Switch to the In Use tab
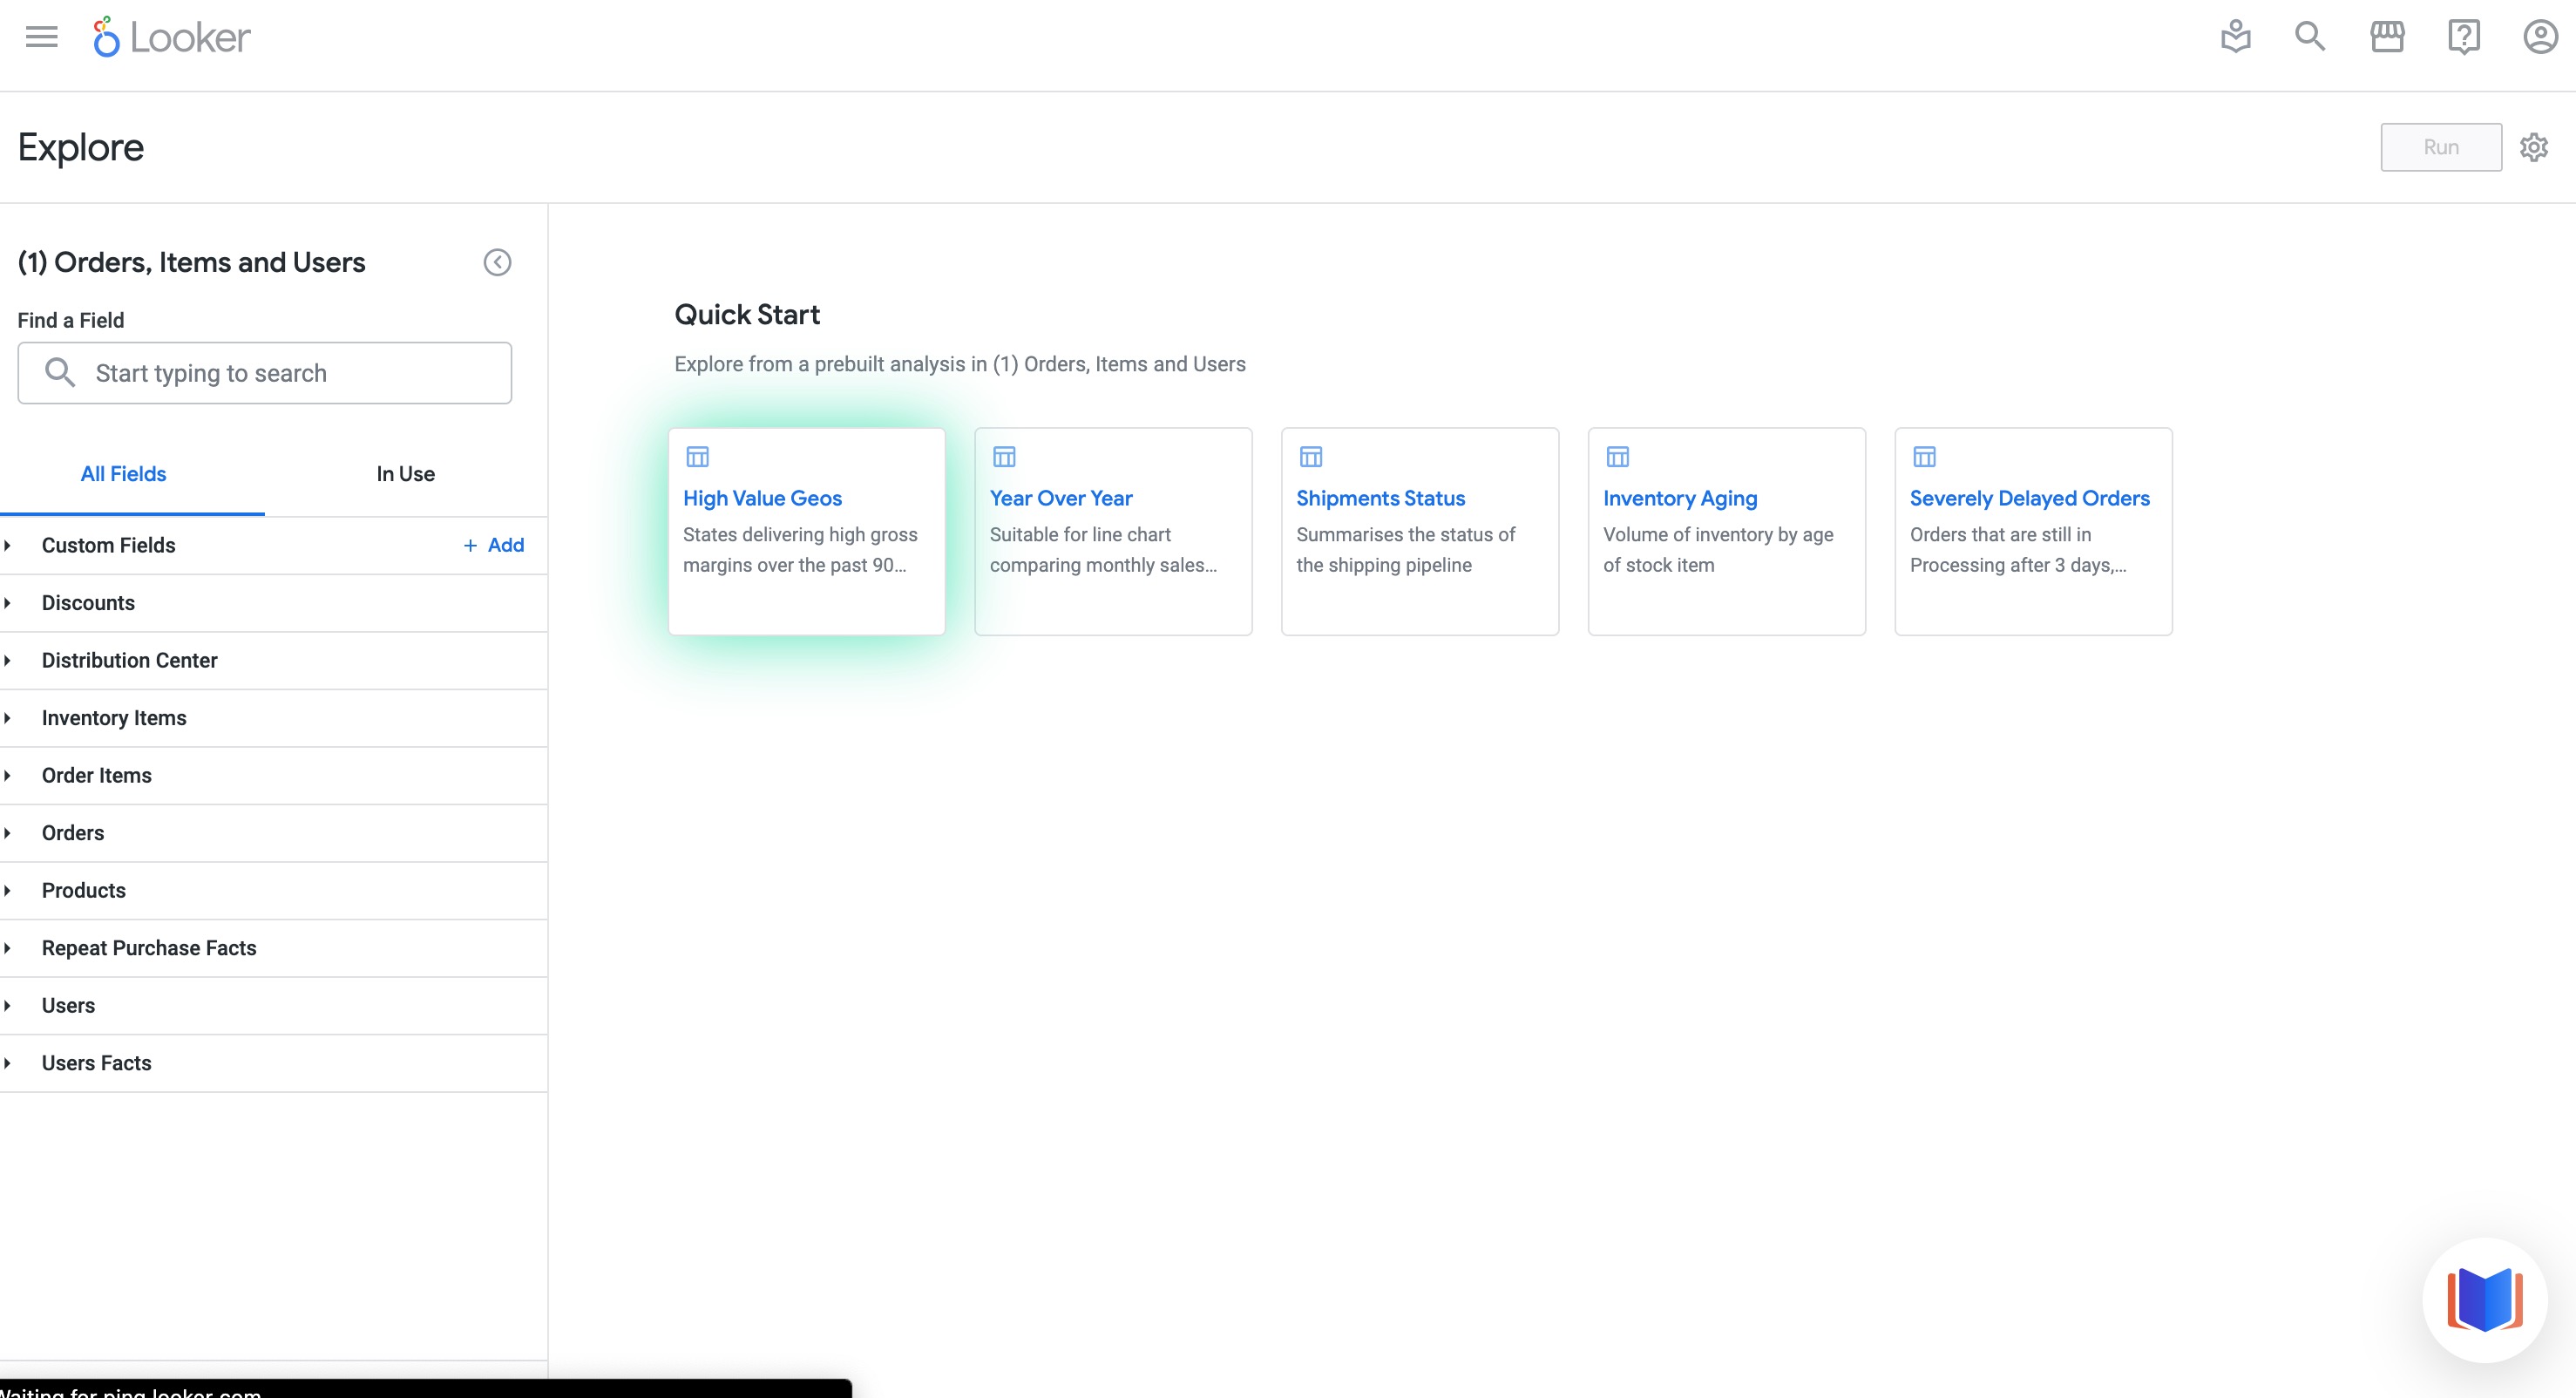Viewport: 2576px width, 1398px height. point(405,474)
